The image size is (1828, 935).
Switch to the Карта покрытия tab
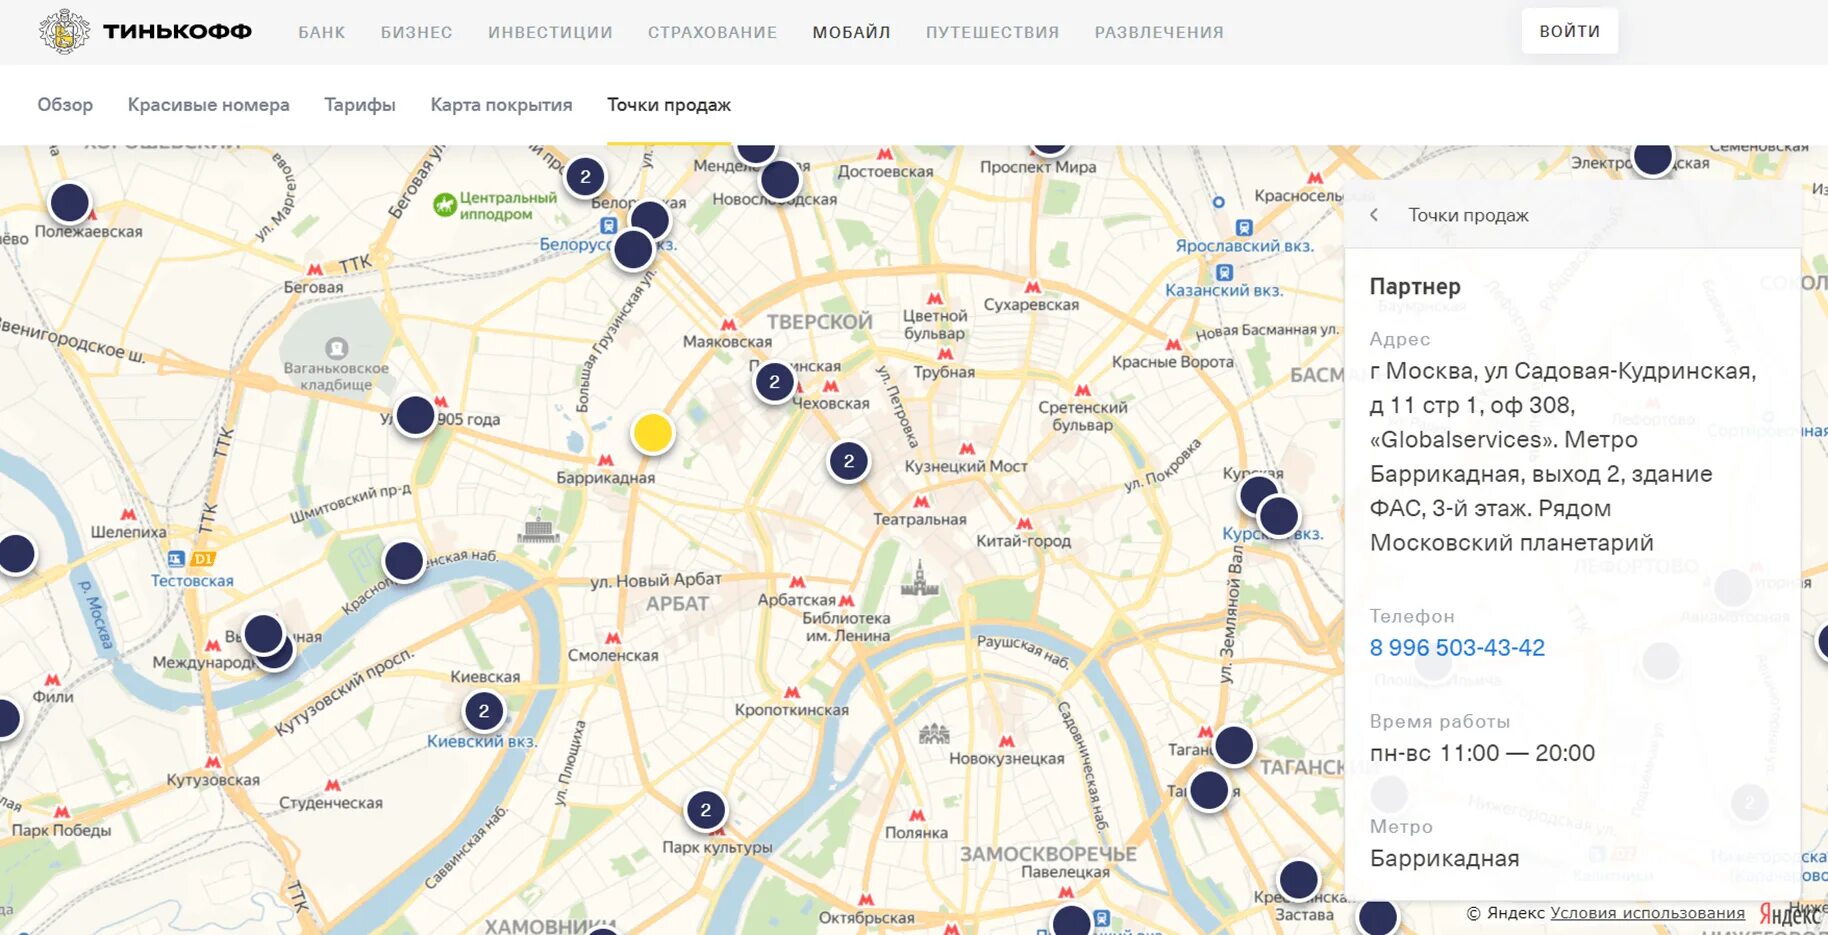coord(501,105)
